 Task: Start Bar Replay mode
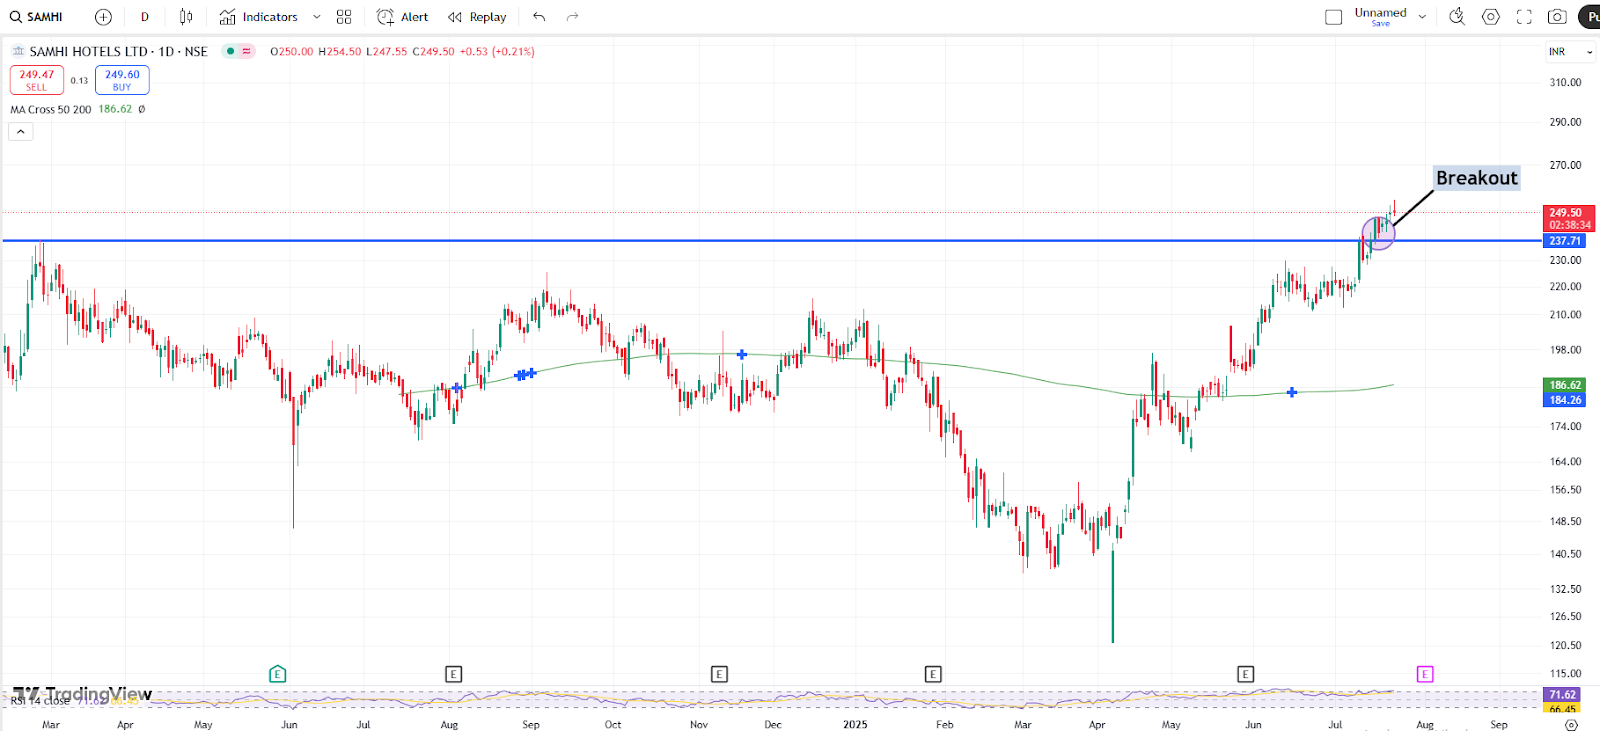click(477, 17)
